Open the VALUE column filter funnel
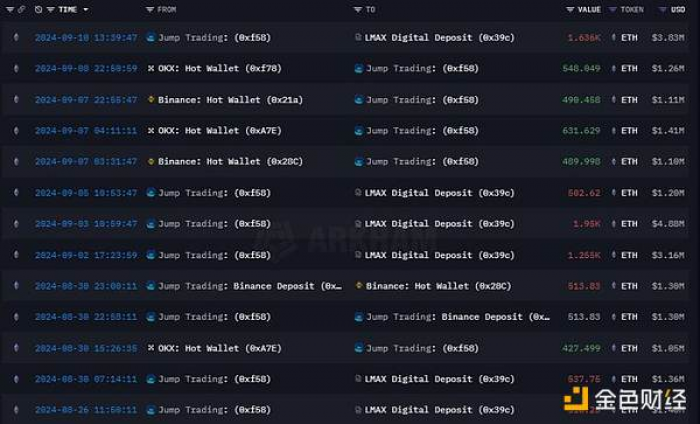The image size is (700, 424). click(x=570, y=9)
